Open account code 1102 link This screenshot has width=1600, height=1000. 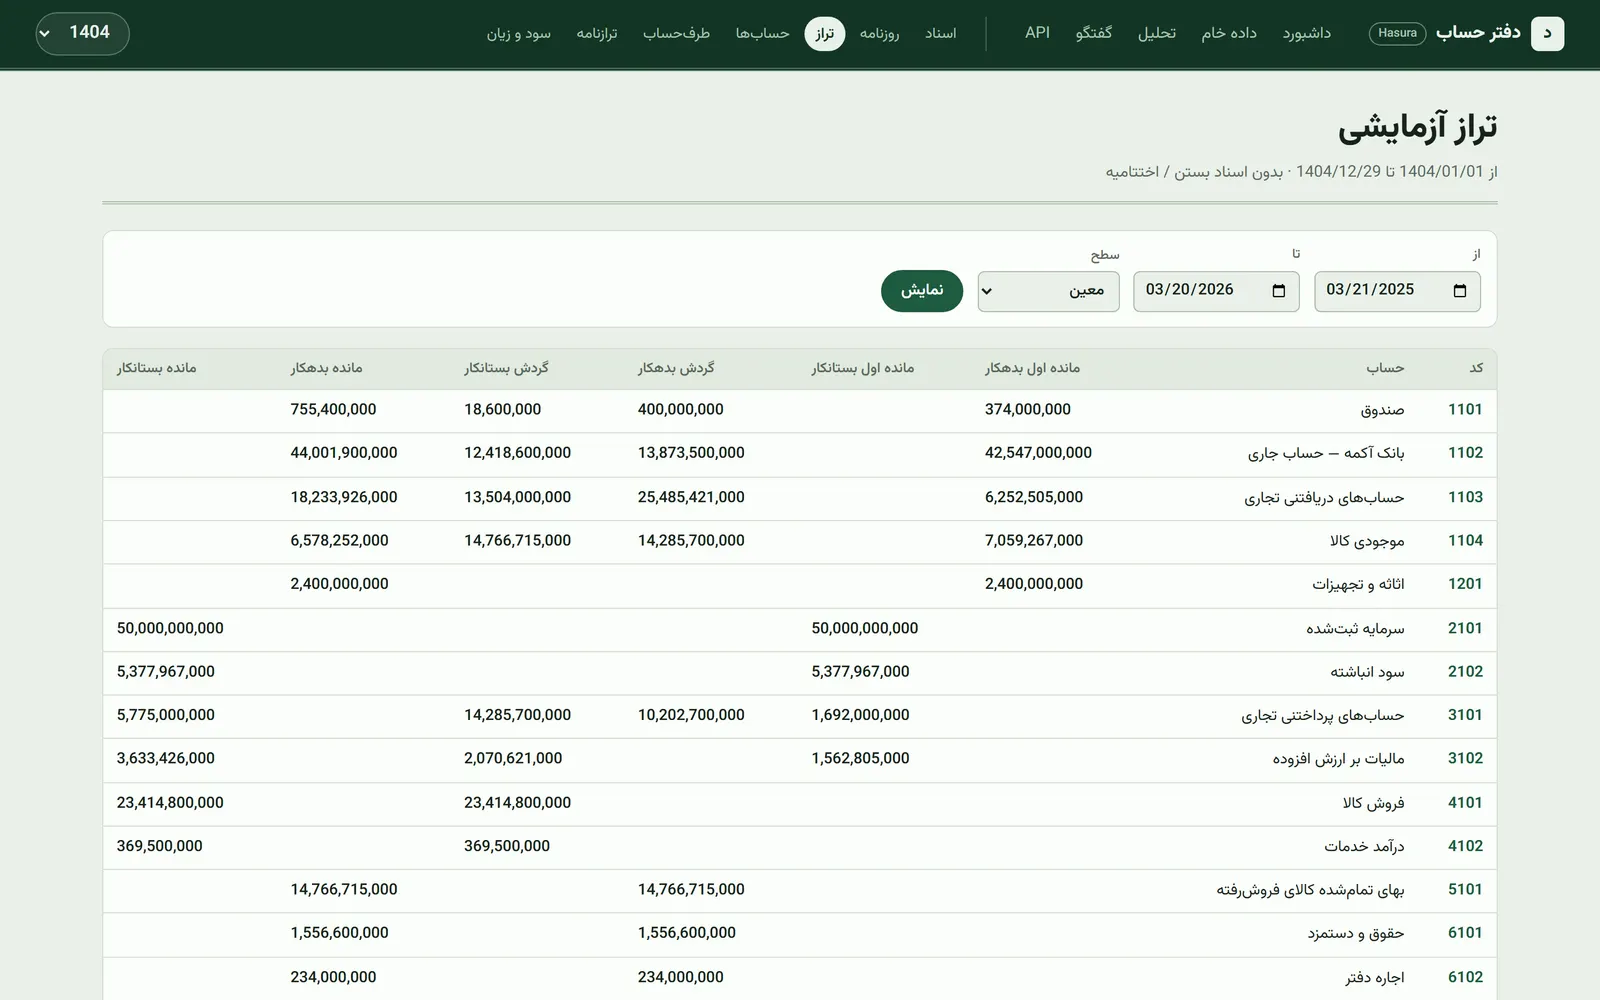[x=1465, y=453]
